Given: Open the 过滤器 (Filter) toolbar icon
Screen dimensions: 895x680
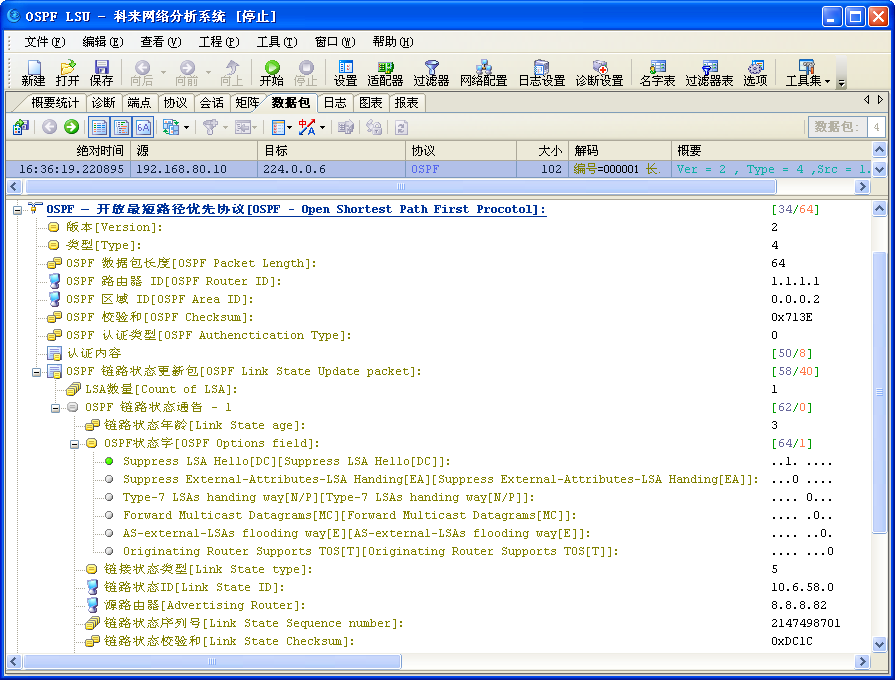Looking at the screenshot, I should [x=431, y=72].
